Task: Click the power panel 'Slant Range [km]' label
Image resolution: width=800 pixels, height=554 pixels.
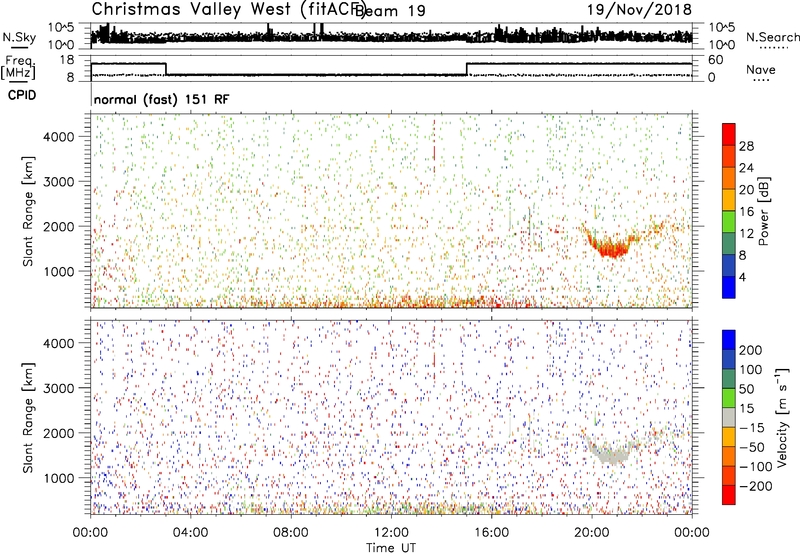Action: (x=28, y=211)
